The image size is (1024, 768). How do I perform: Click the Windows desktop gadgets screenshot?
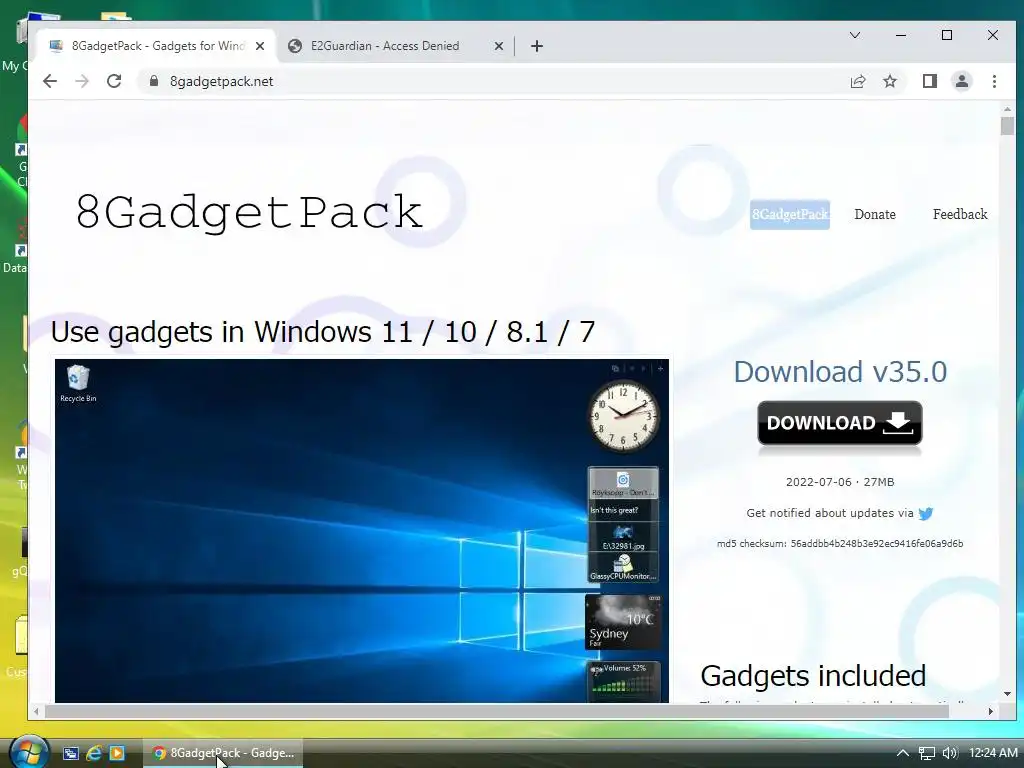click(x=362, y=530)
